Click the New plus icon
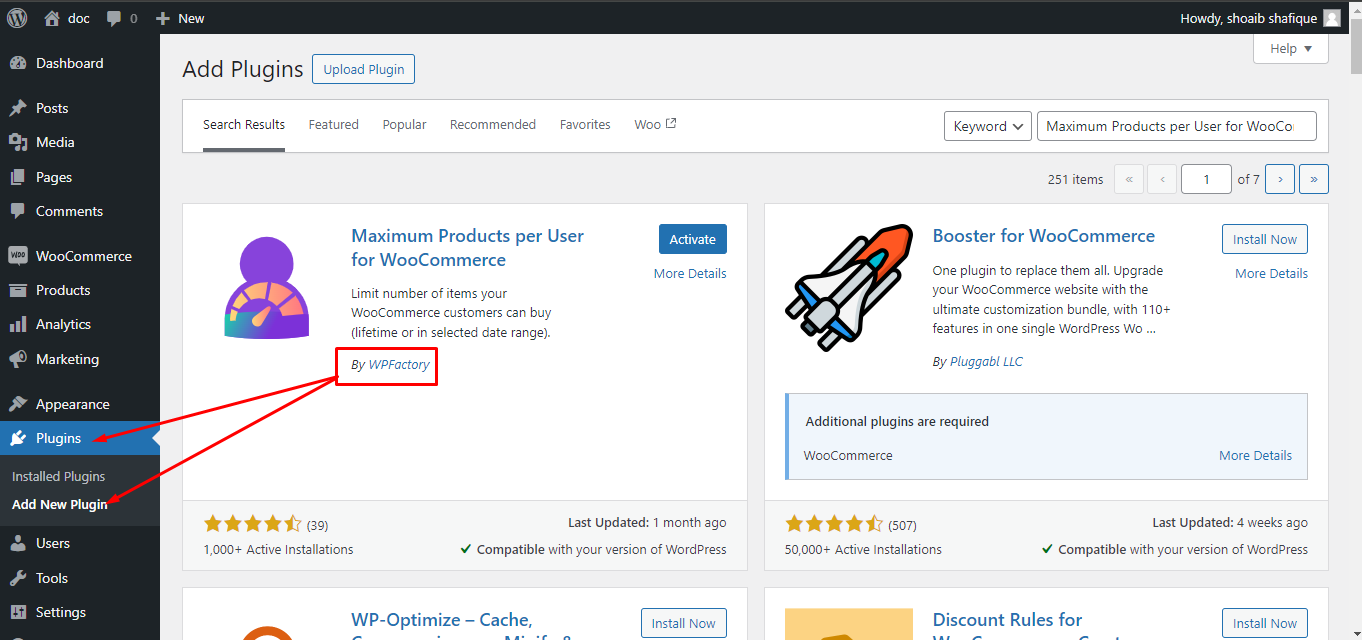 (x=163, y=18)
